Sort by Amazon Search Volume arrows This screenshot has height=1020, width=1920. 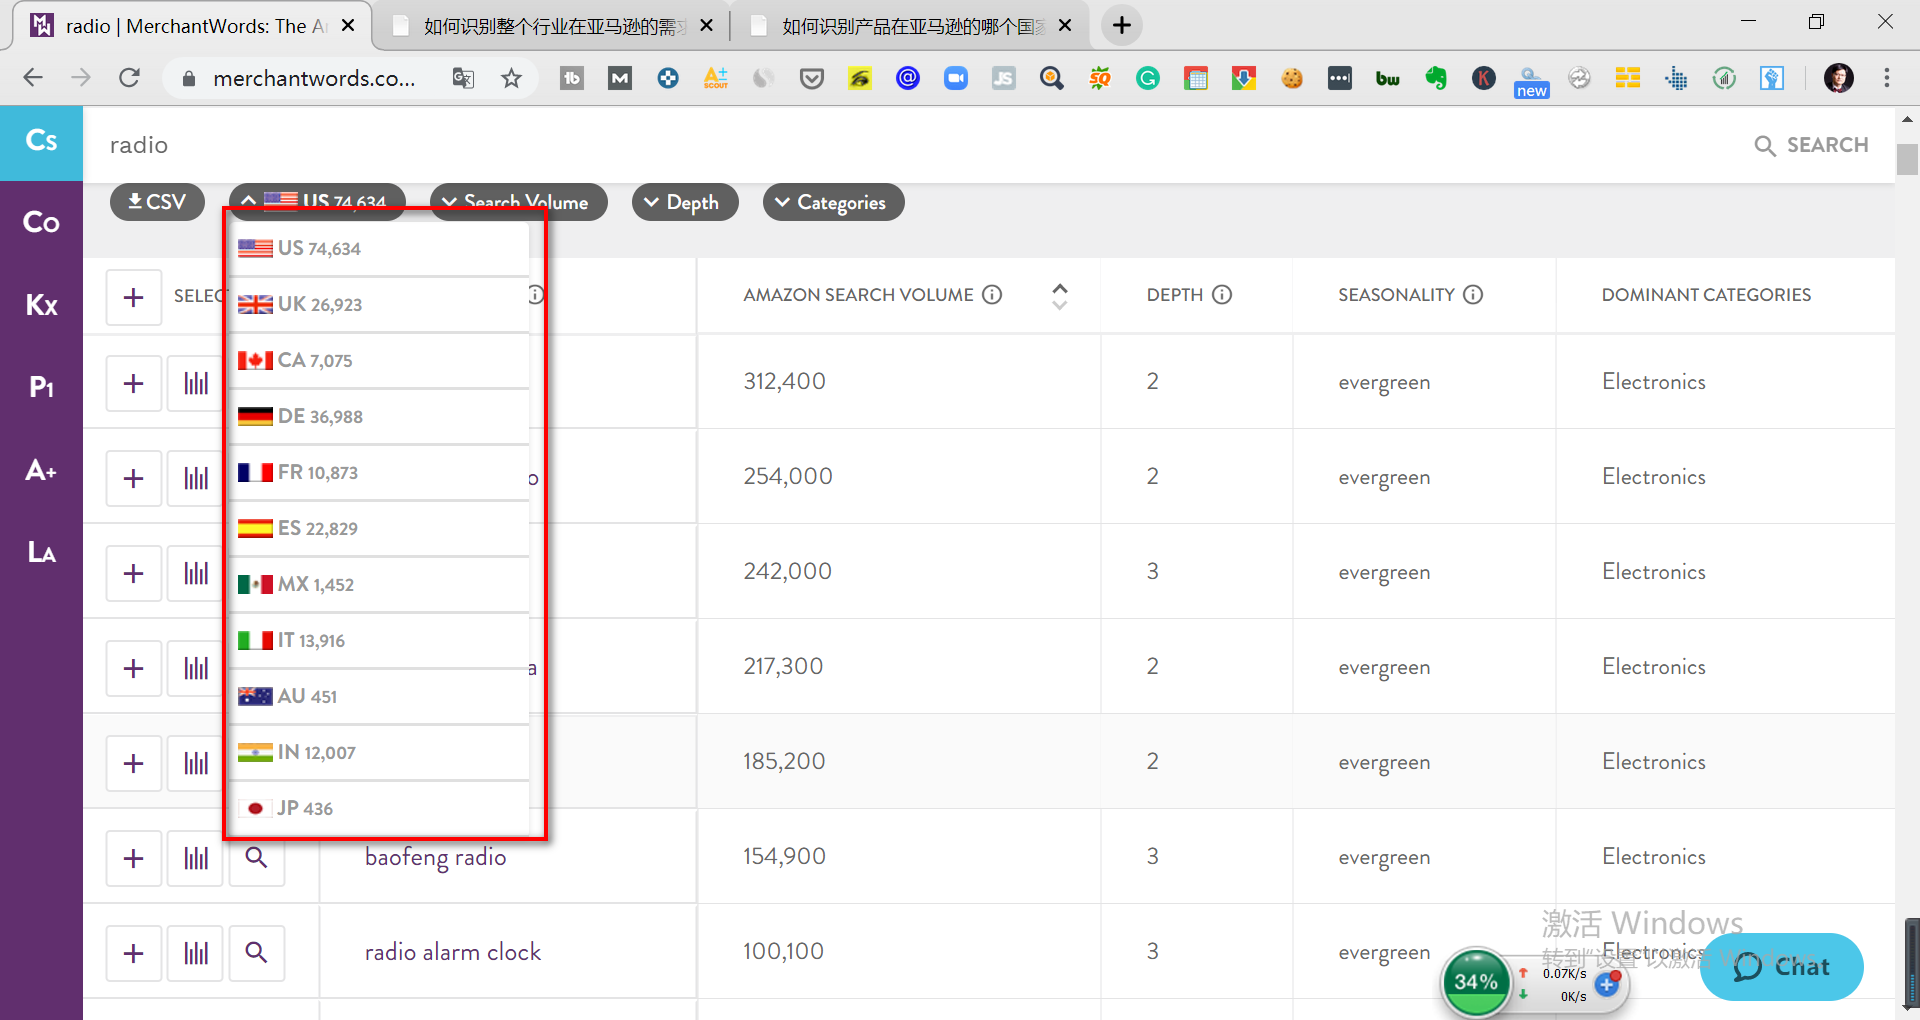[1060, 295]
